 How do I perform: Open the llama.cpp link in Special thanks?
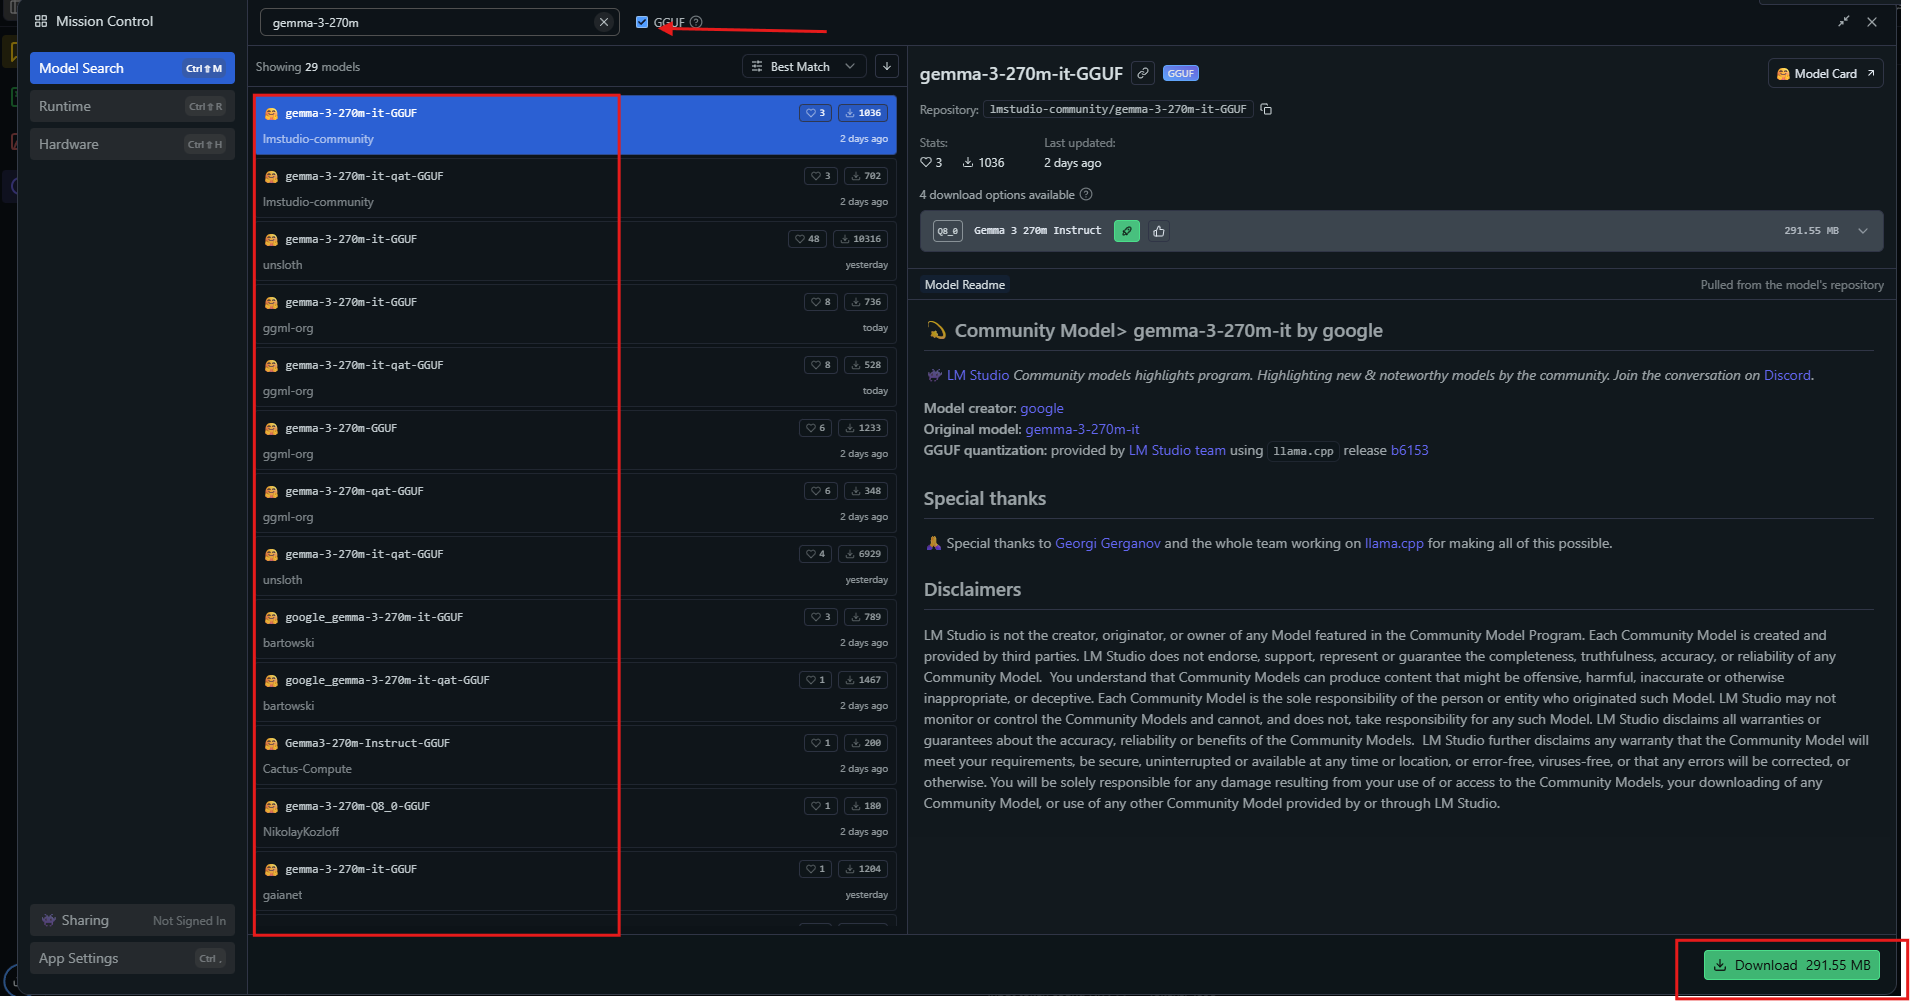1394,543
